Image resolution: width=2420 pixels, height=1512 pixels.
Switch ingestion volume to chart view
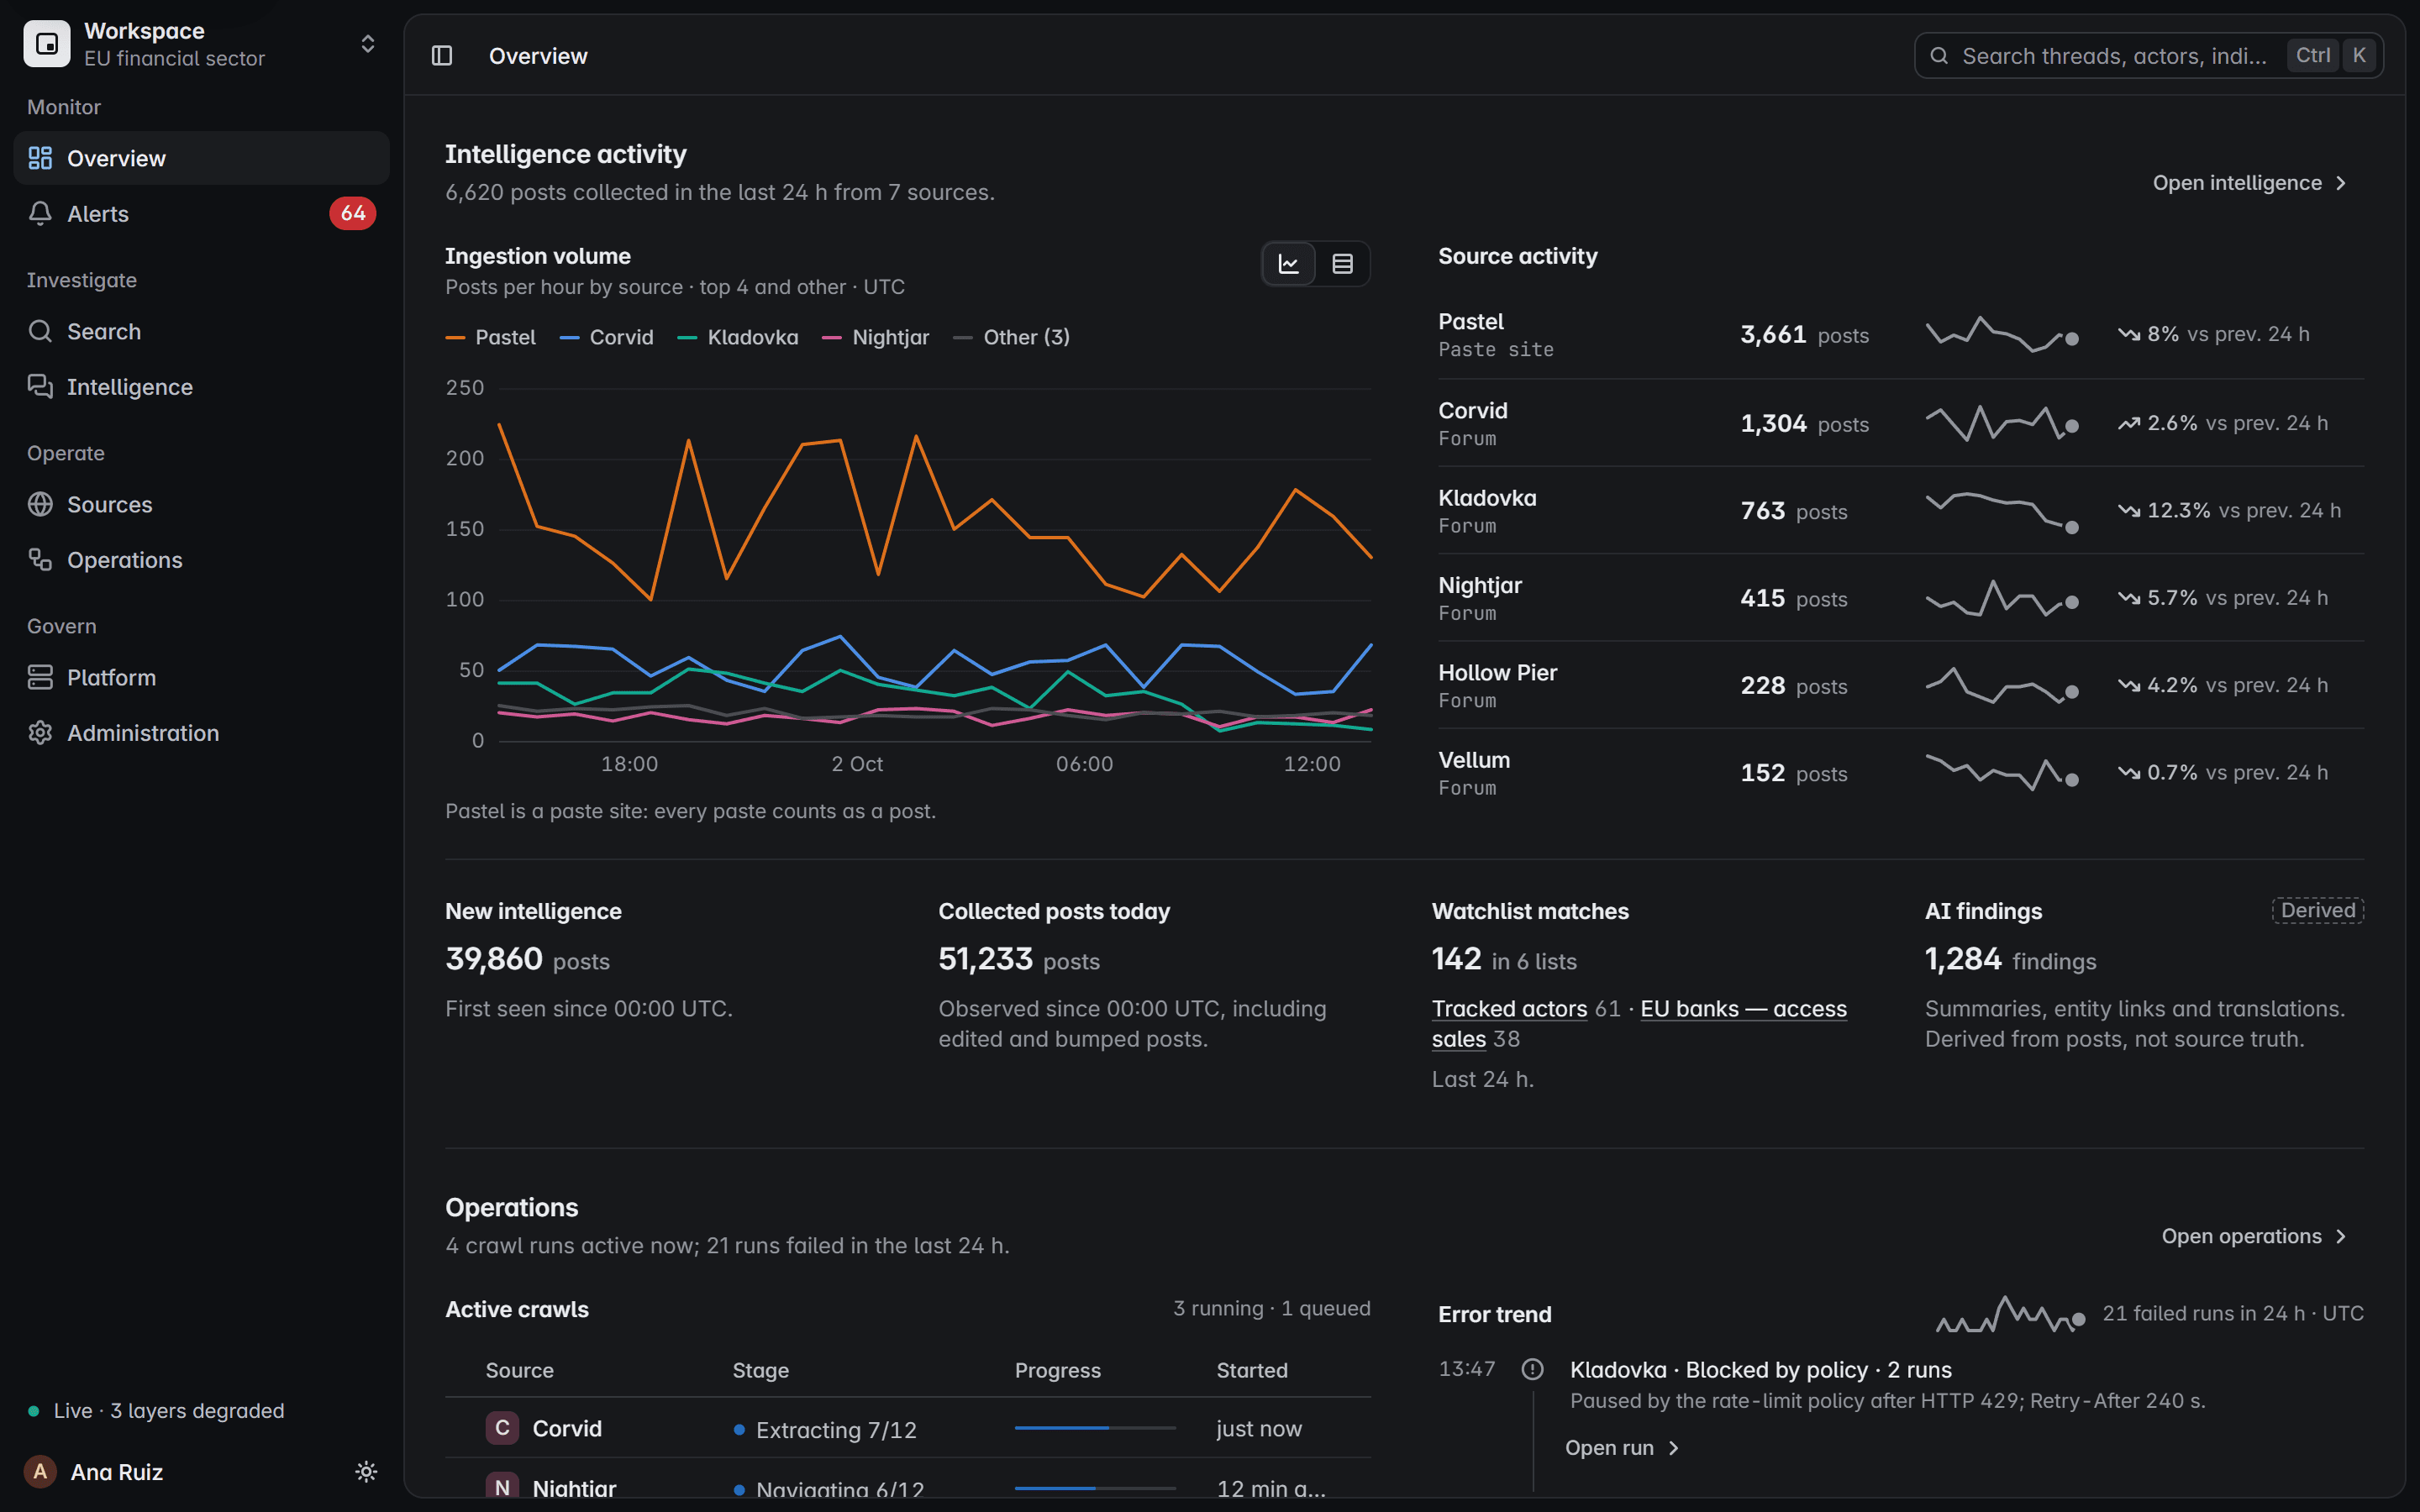pyautogui.click(x=1289, y=264)
